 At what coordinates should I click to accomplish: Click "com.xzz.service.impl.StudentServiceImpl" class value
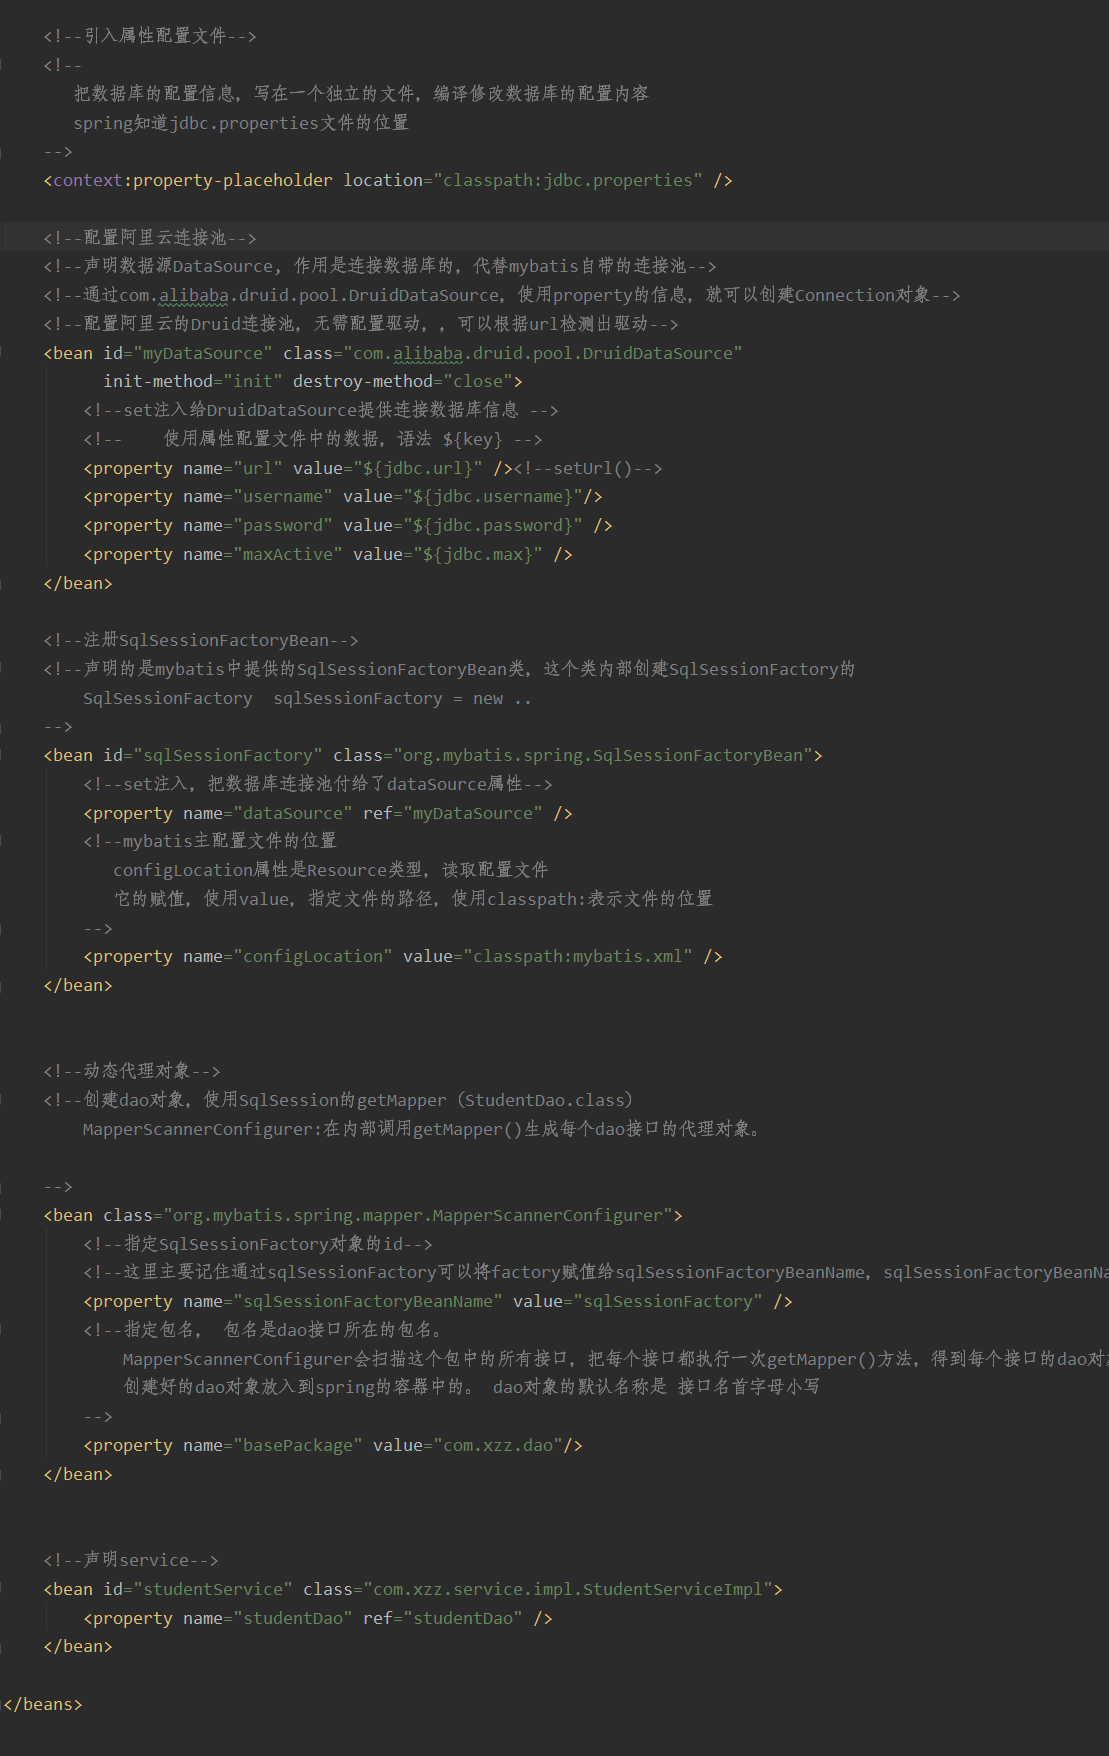point(567,1589)
